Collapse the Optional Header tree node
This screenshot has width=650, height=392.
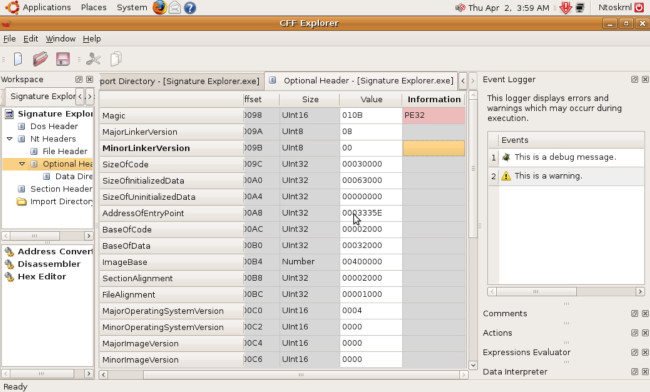22,164
